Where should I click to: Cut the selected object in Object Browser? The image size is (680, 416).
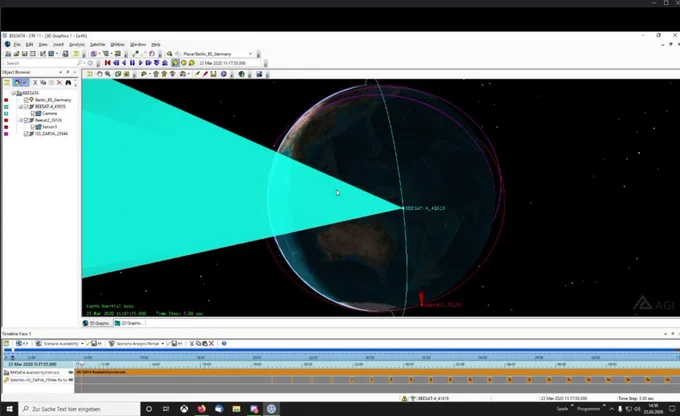coord(35,82)
